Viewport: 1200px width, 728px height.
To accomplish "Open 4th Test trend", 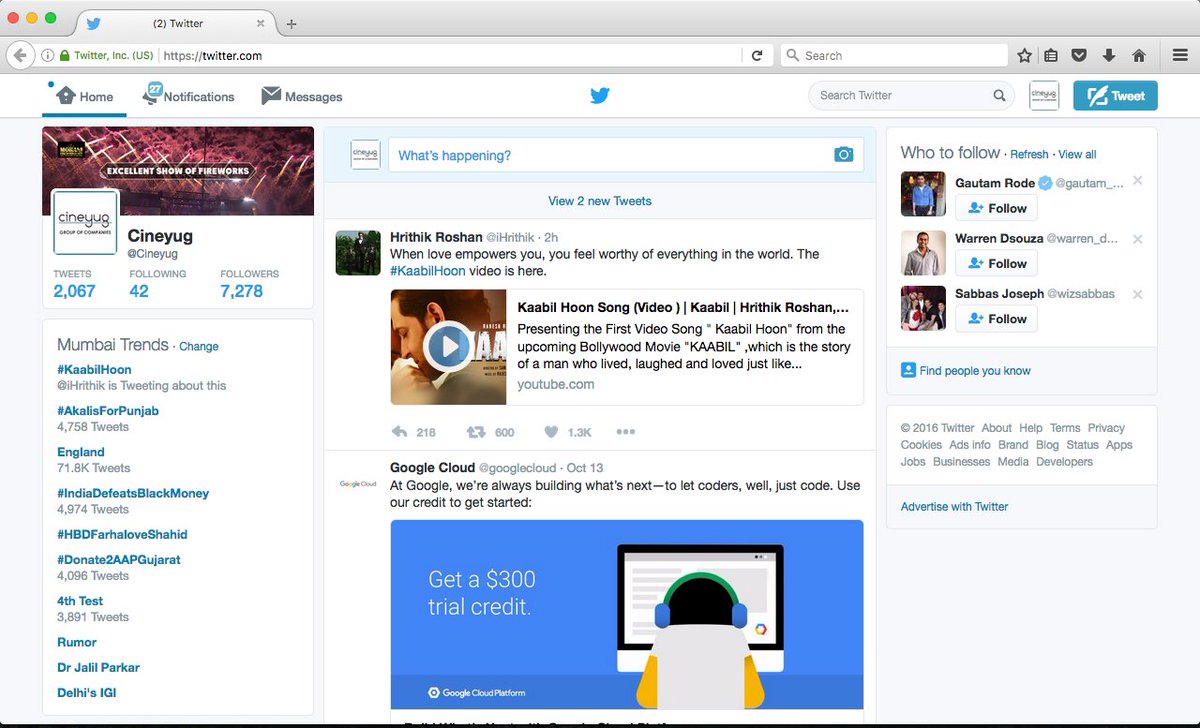I will (x=80, y=601).
